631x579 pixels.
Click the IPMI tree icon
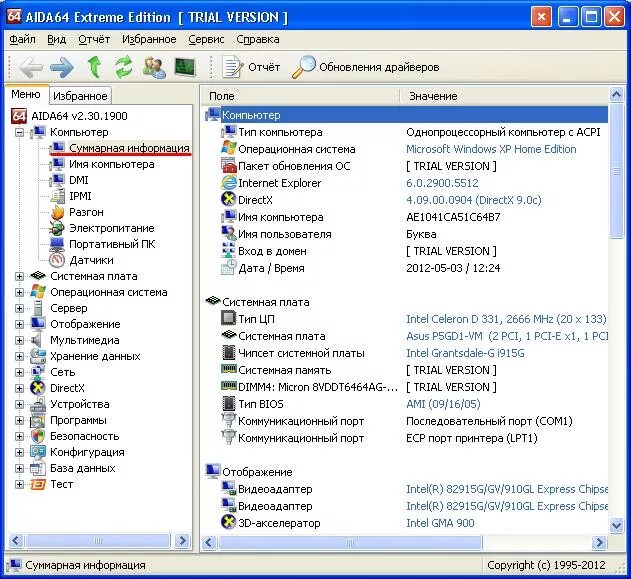[x=58, y=196]
